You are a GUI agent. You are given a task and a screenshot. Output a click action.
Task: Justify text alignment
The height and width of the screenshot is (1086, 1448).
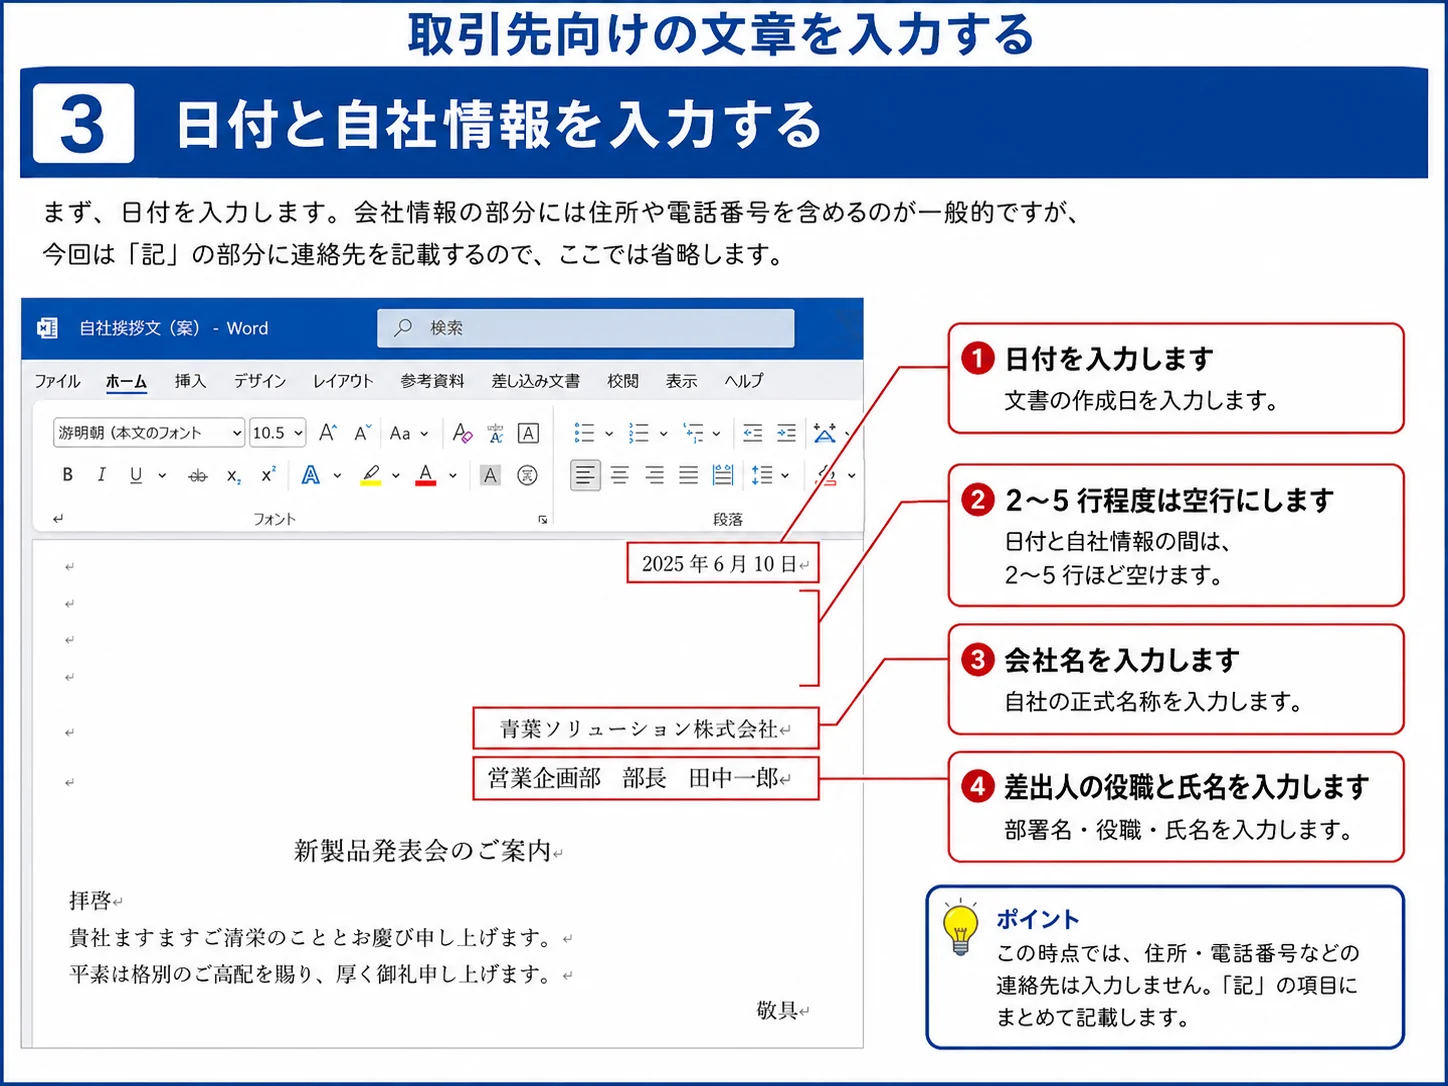click(x=688, y=475)
